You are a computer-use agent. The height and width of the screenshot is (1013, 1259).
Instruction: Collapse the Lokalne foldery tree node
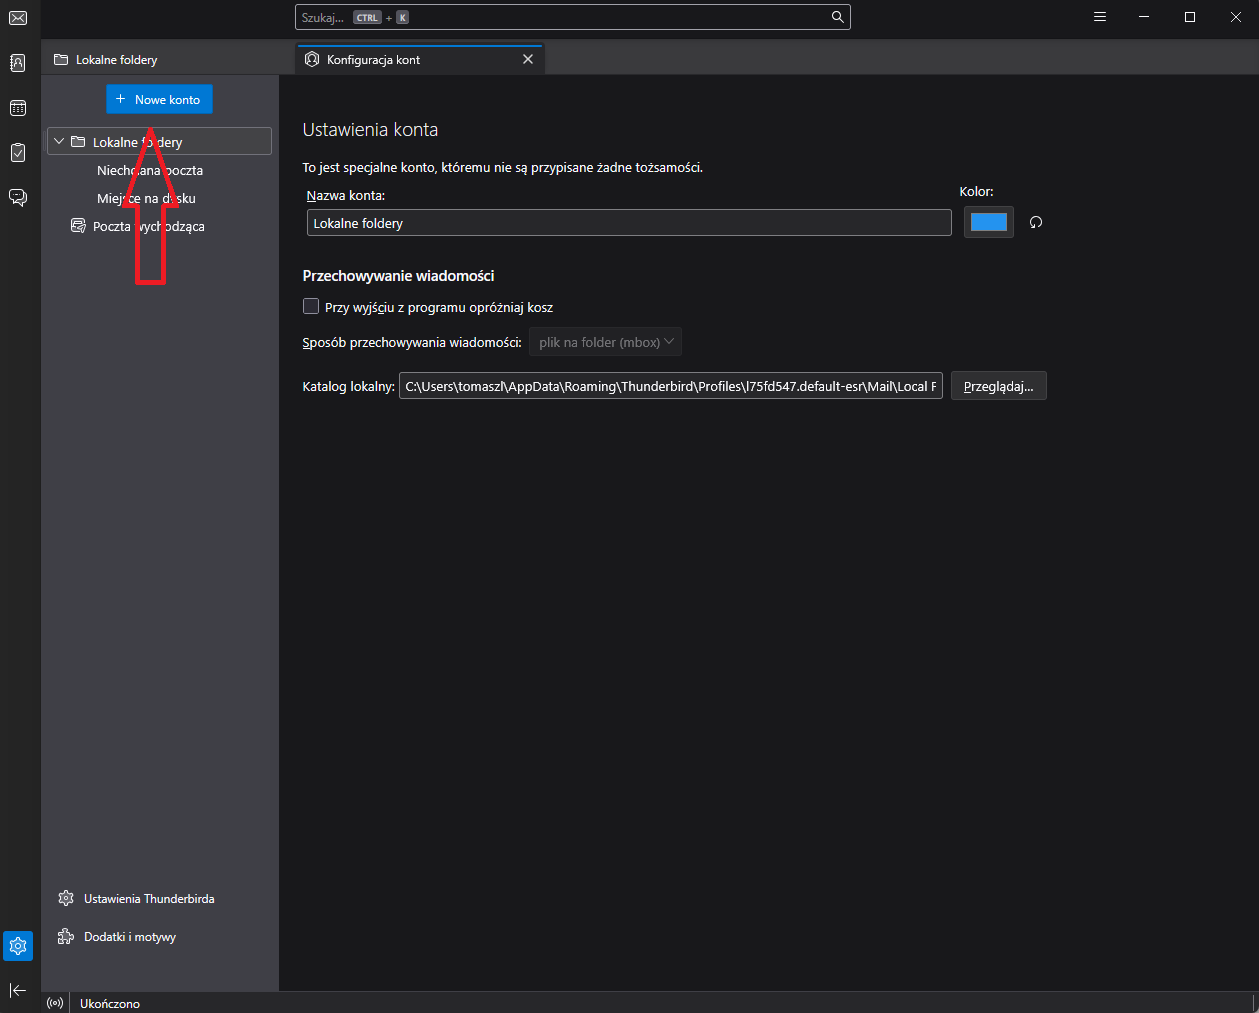[x=59, y=142]
